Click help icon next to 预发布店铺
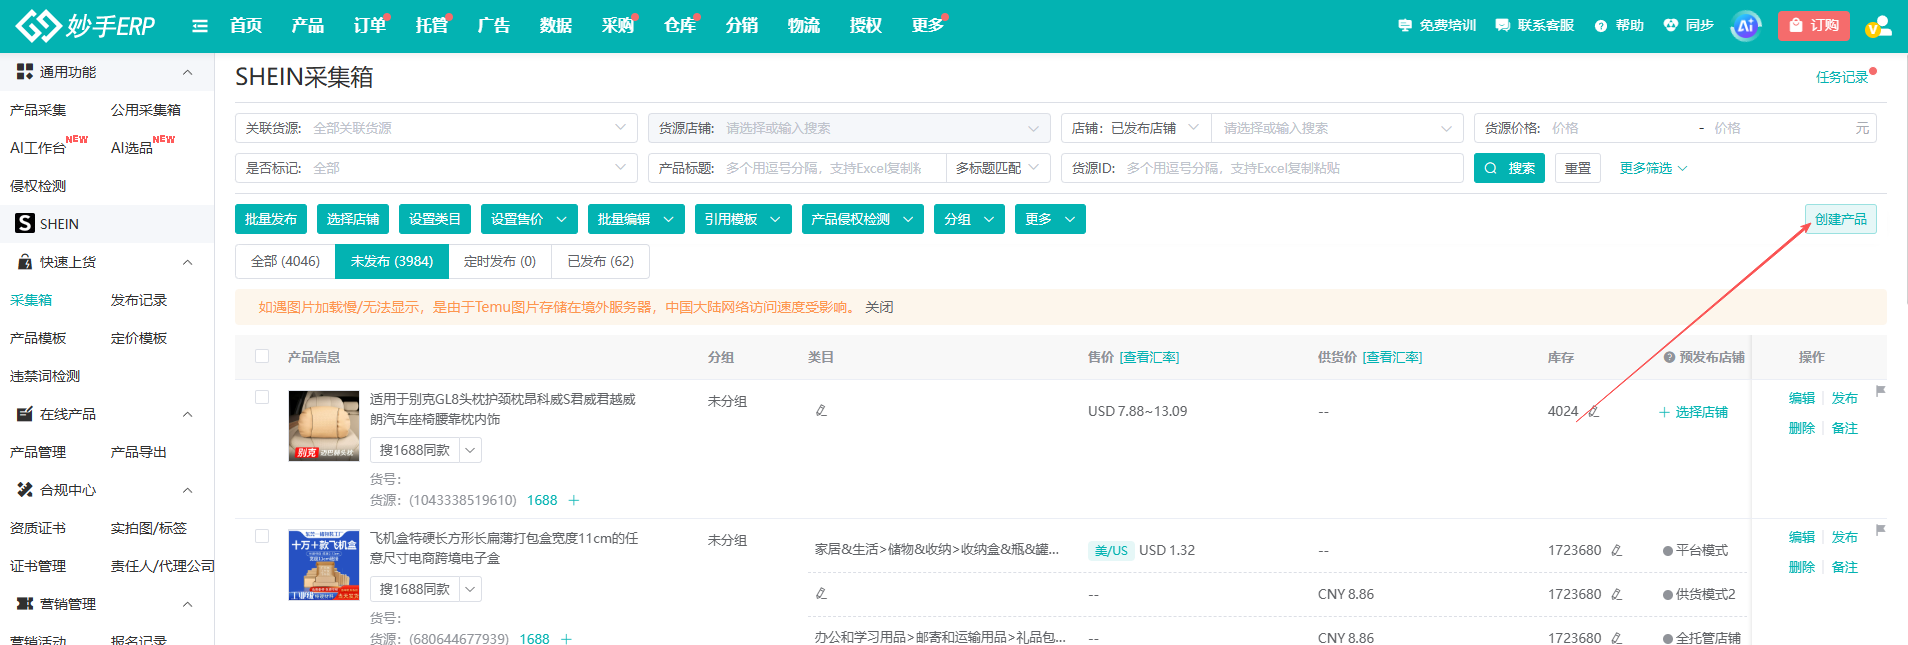The width and height of the screenshot is (1908, 645). point(1669,357)
